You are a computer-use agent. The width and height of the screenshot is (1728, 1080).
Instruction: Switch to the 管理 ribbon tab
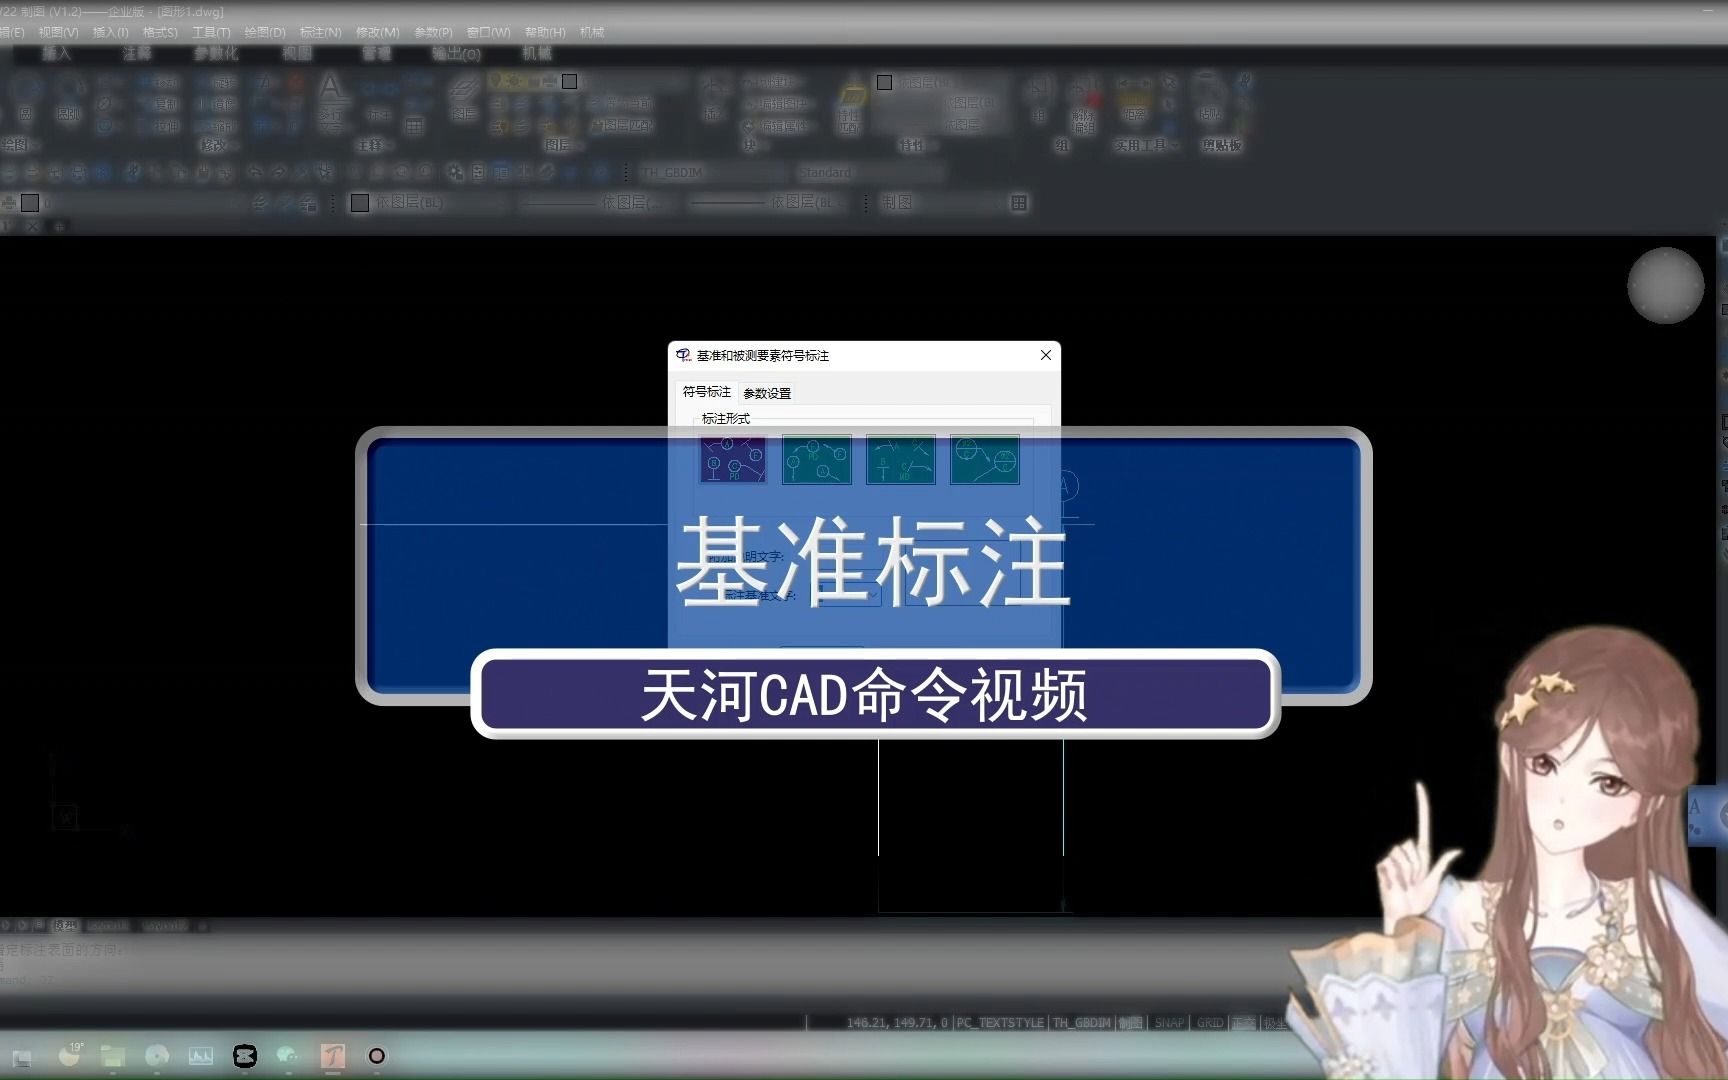tap(376, 53)
